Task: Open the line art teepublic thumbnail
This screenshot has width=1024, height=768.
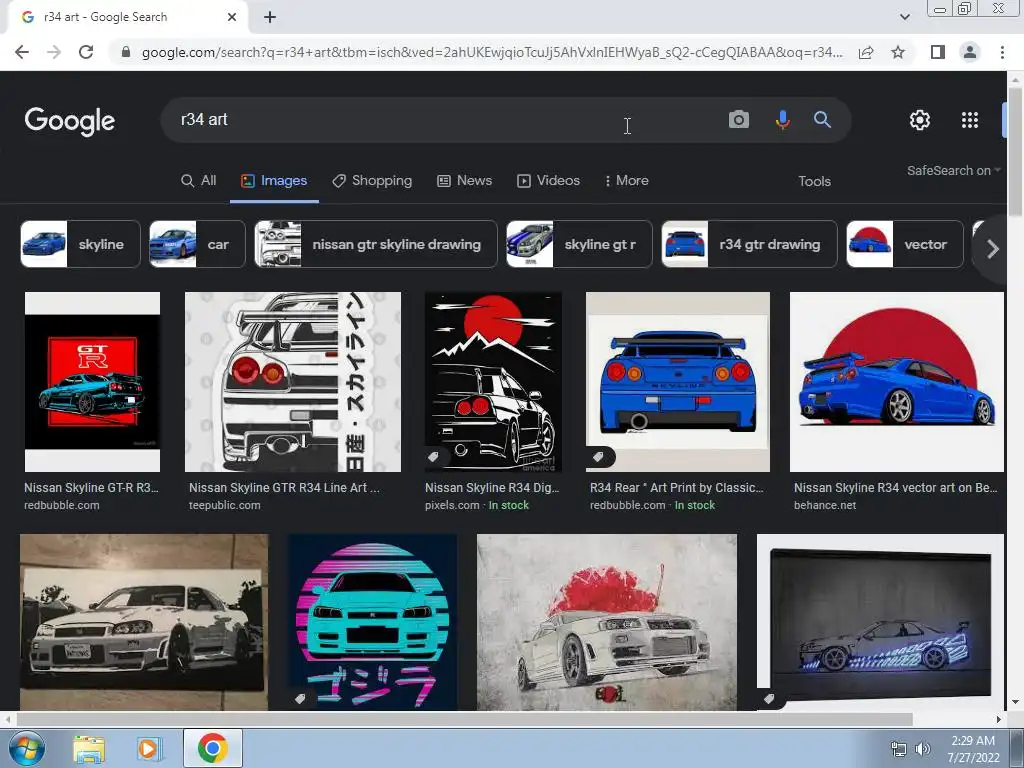Action: coord(293,382)
